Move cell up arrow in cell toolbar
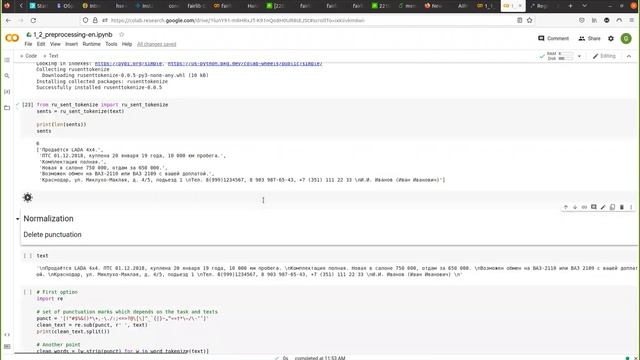 click(x=566, y=207)
